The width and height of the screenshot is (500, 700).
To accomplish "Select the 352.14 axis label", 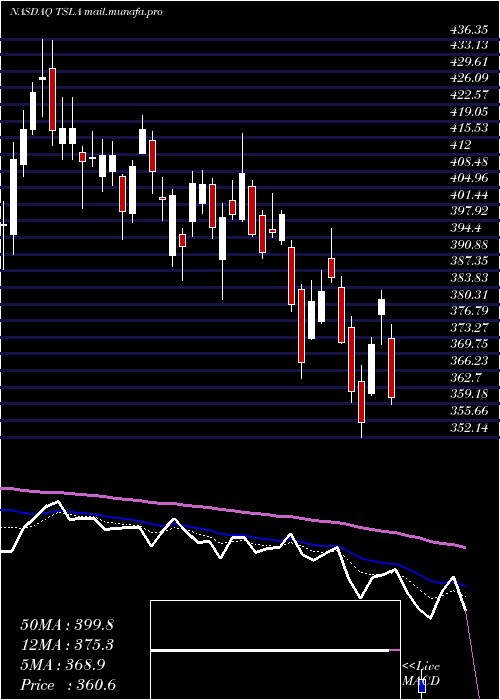I will 469,428.
